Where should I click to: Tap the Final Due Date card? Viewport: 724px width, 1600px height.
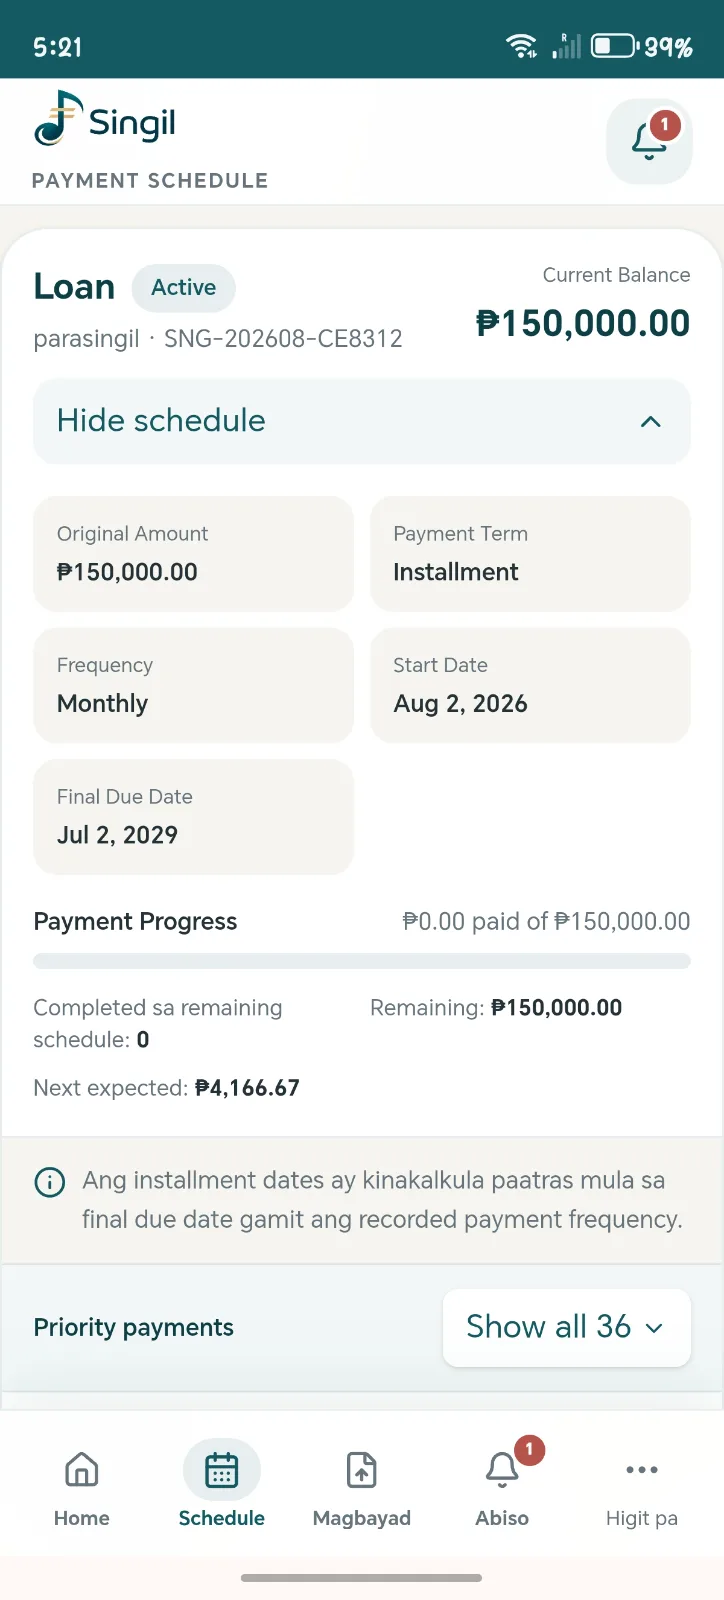click(x=193, y=817)
